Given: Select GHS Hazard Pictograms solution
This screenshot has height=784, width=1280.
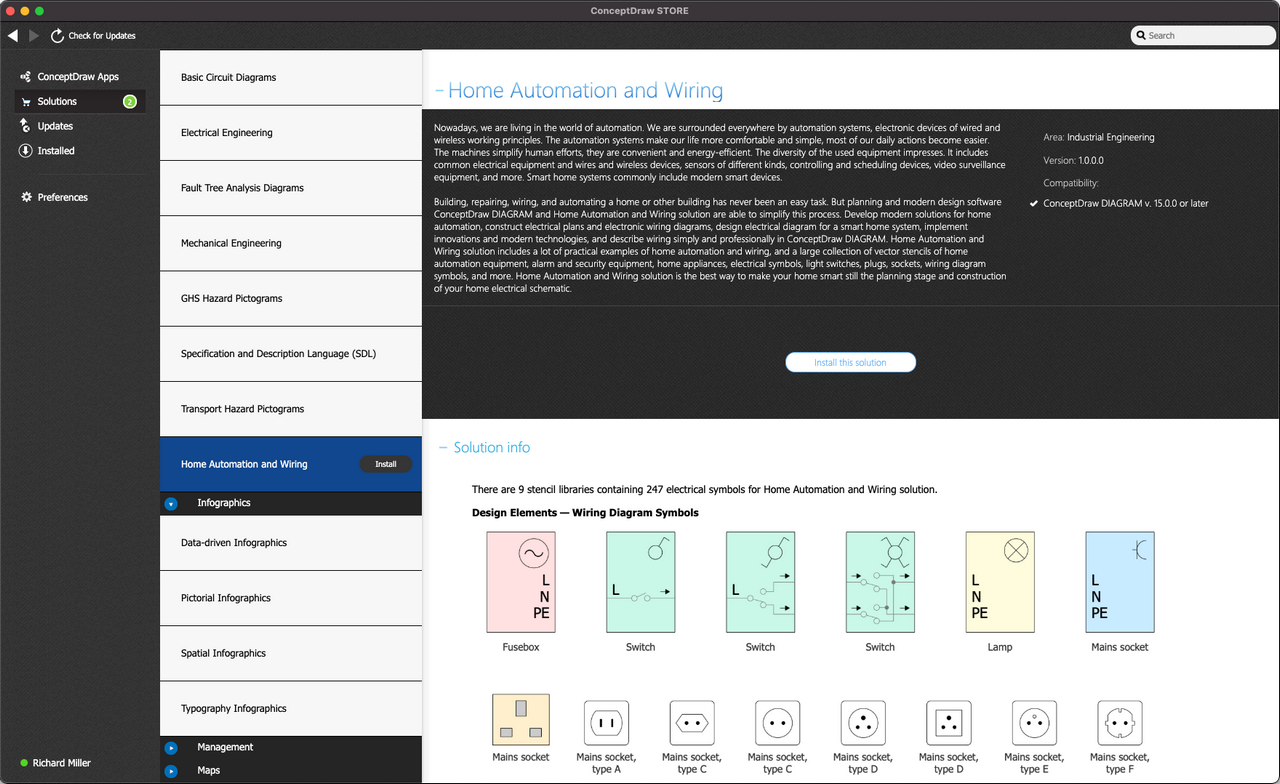Looking at the screenshot, I should click(291, 299).
